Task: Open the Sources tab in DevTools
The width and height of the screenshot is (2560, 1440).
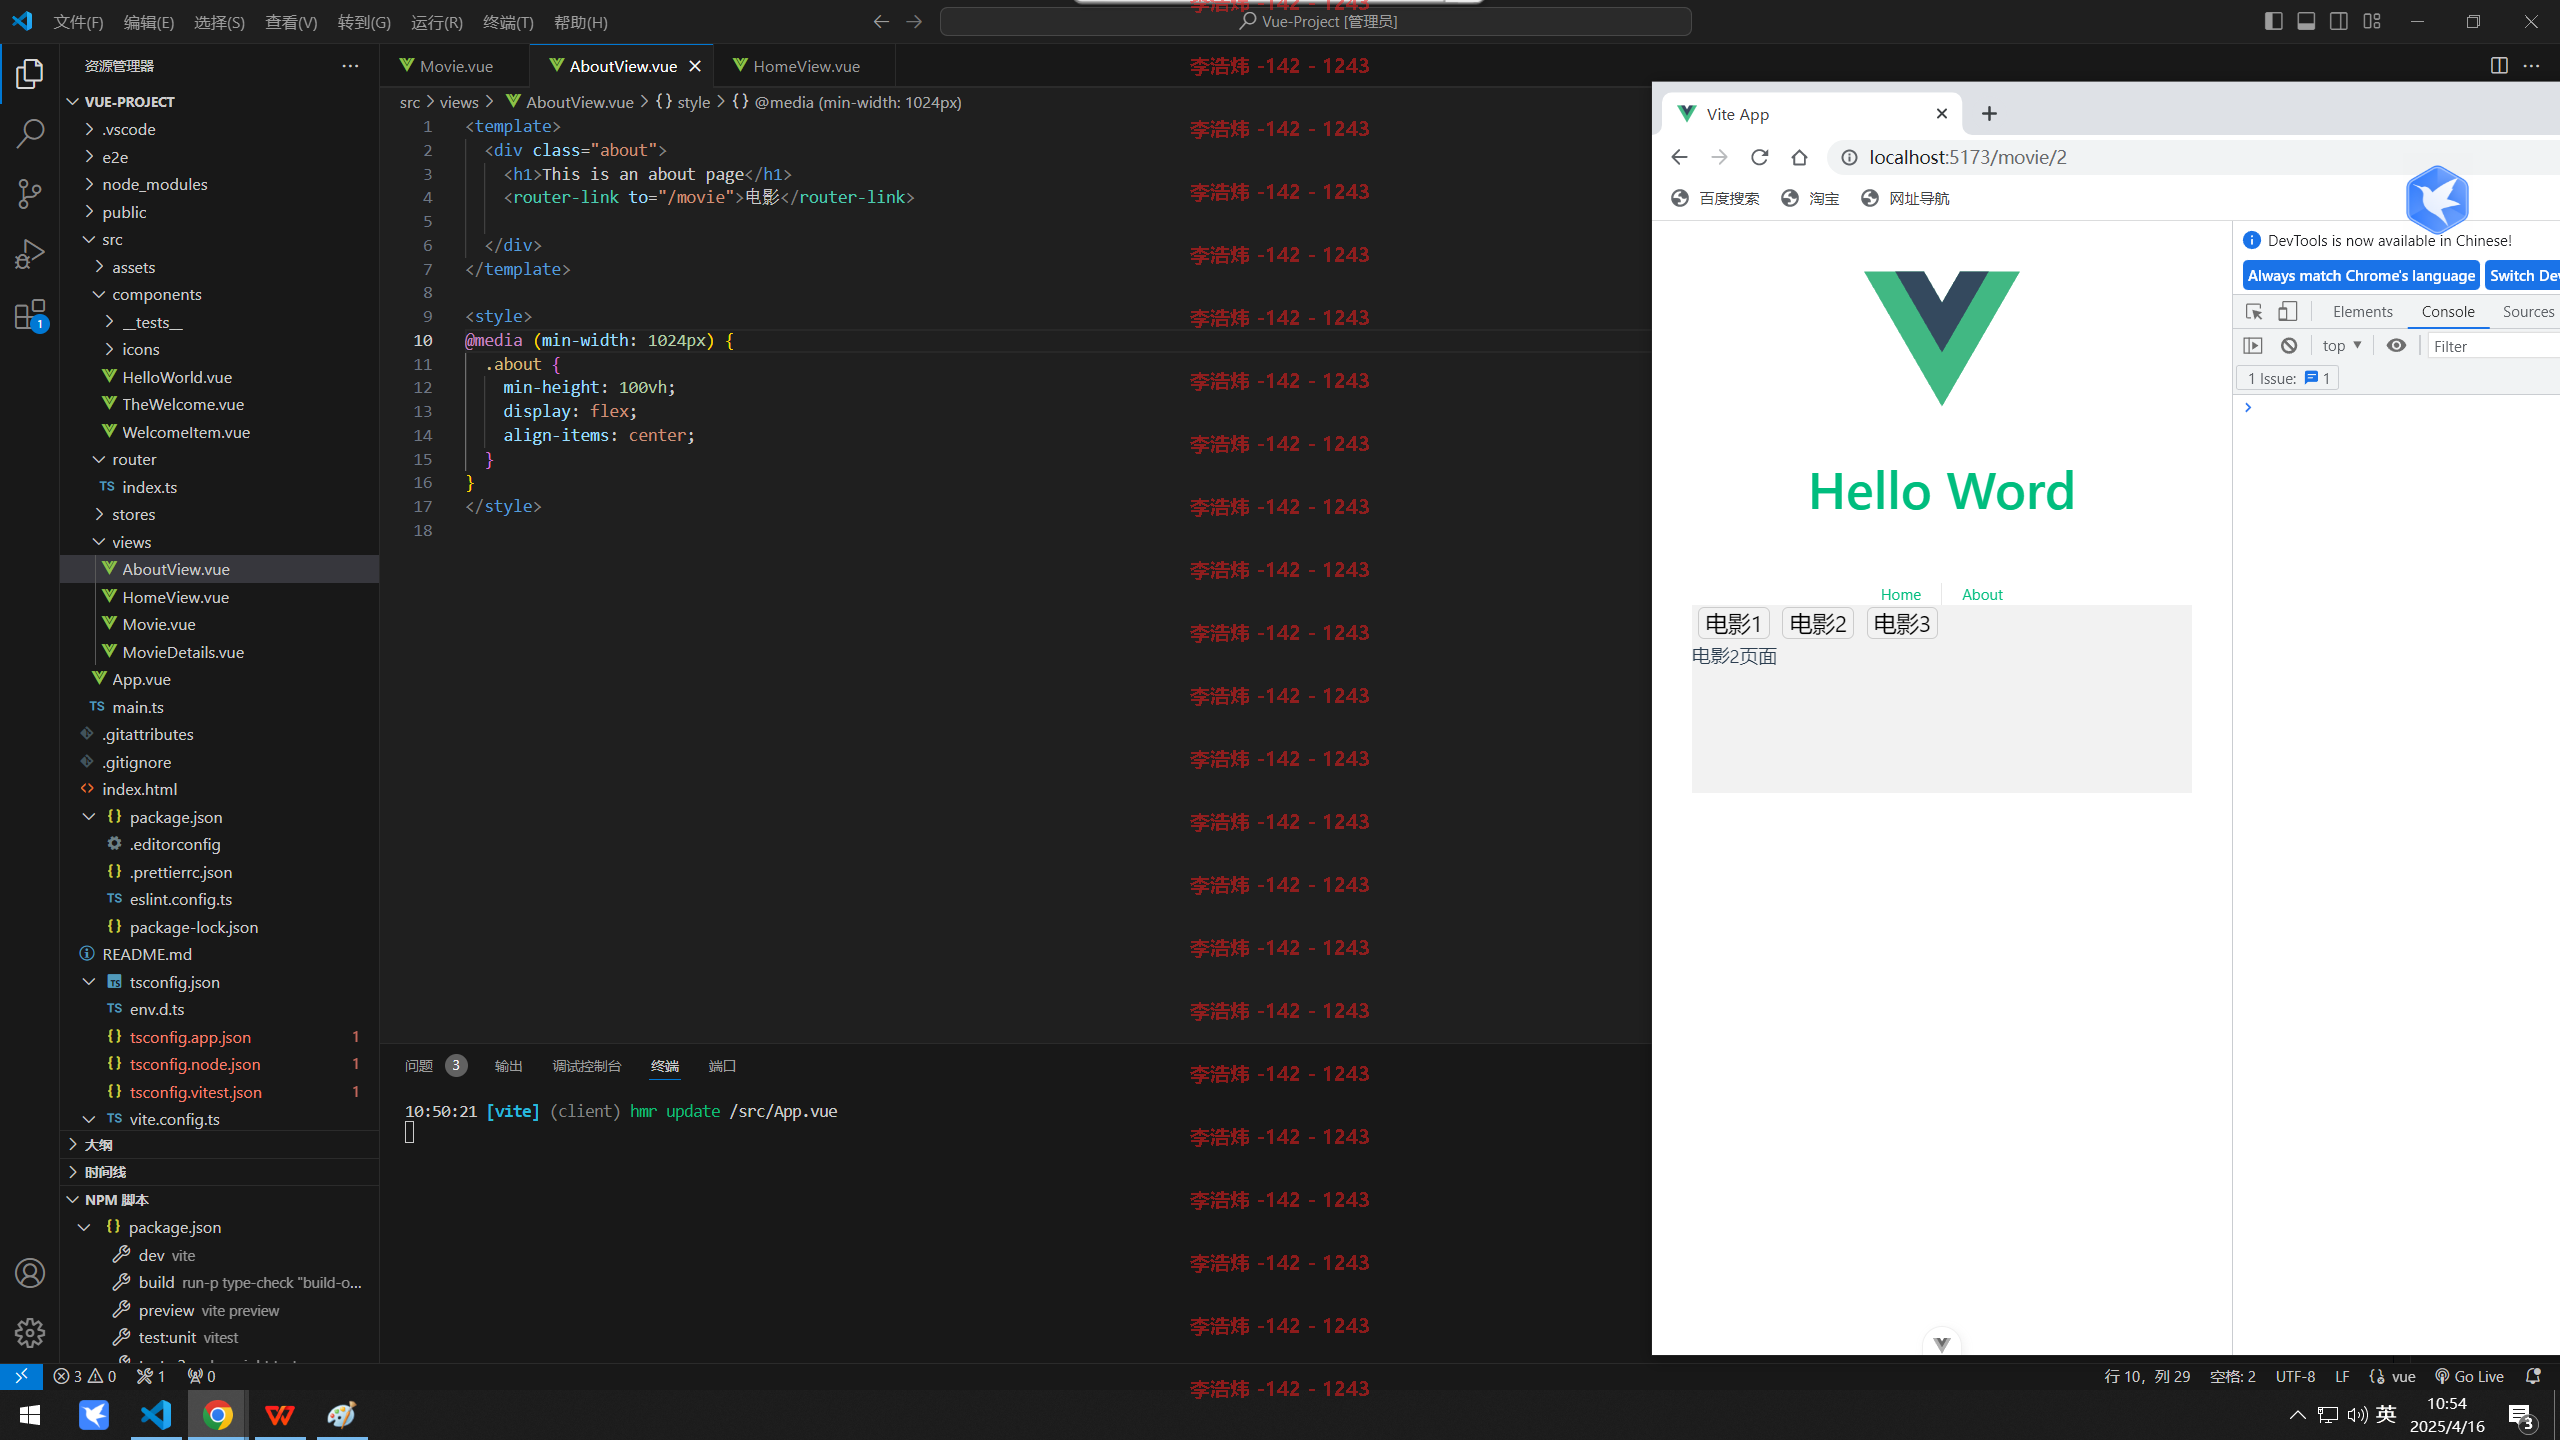Action: point(2528,312)
